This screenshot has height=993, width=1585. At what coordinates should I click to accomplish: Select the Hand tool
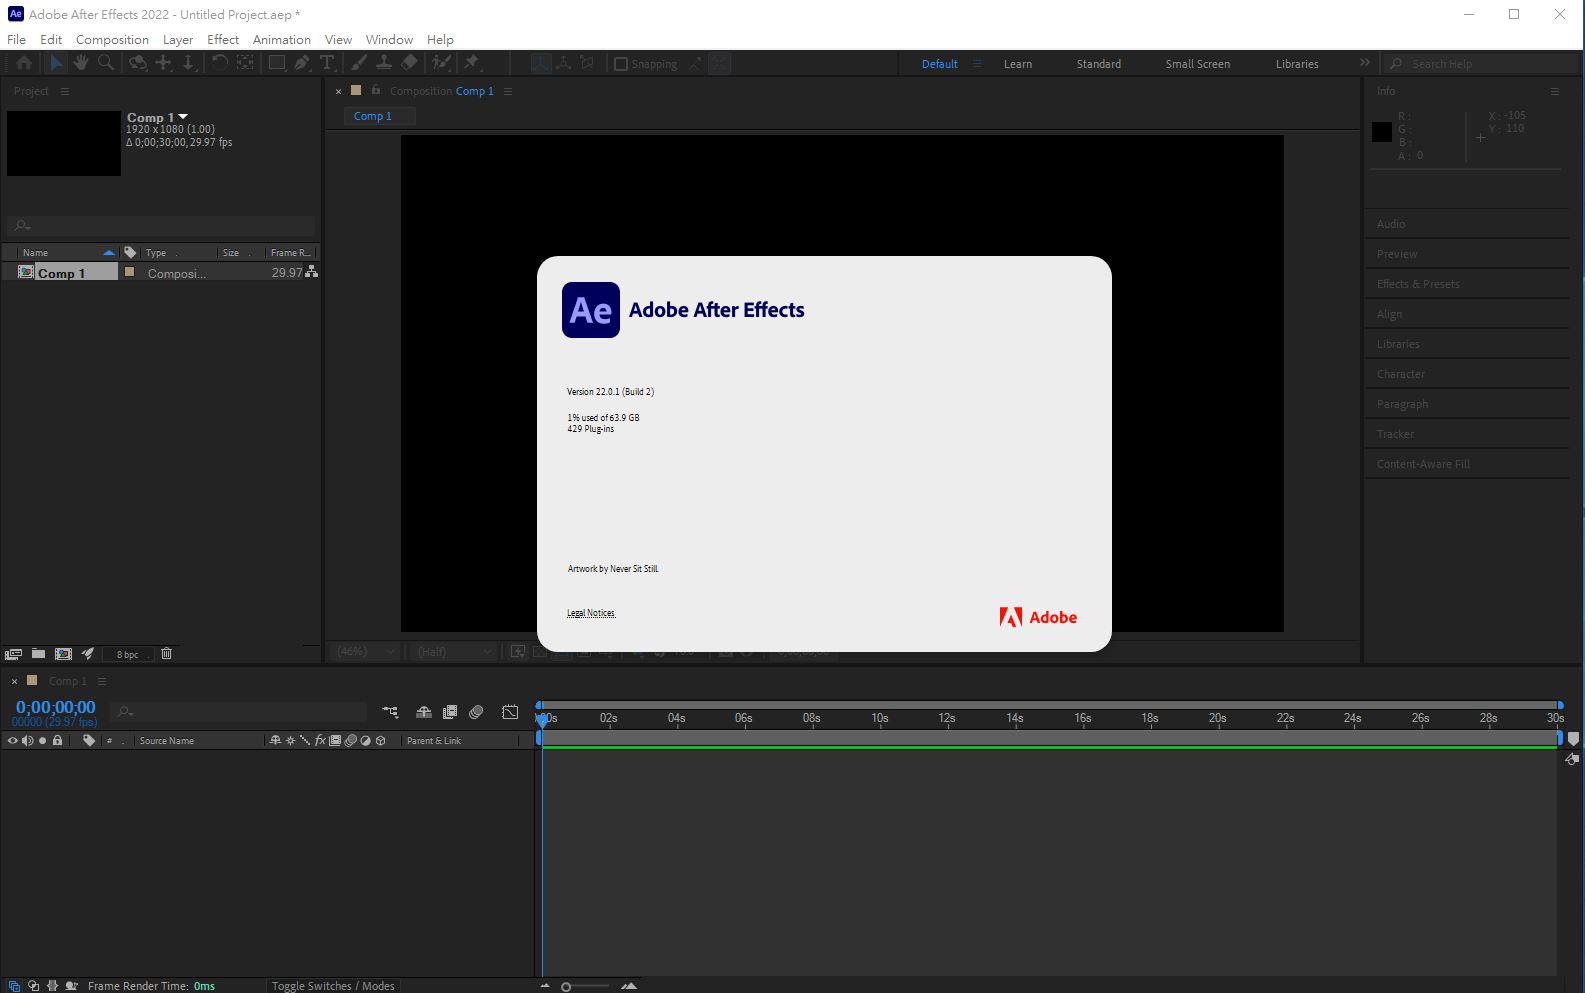pyautogui.click(x=80, y=63)
